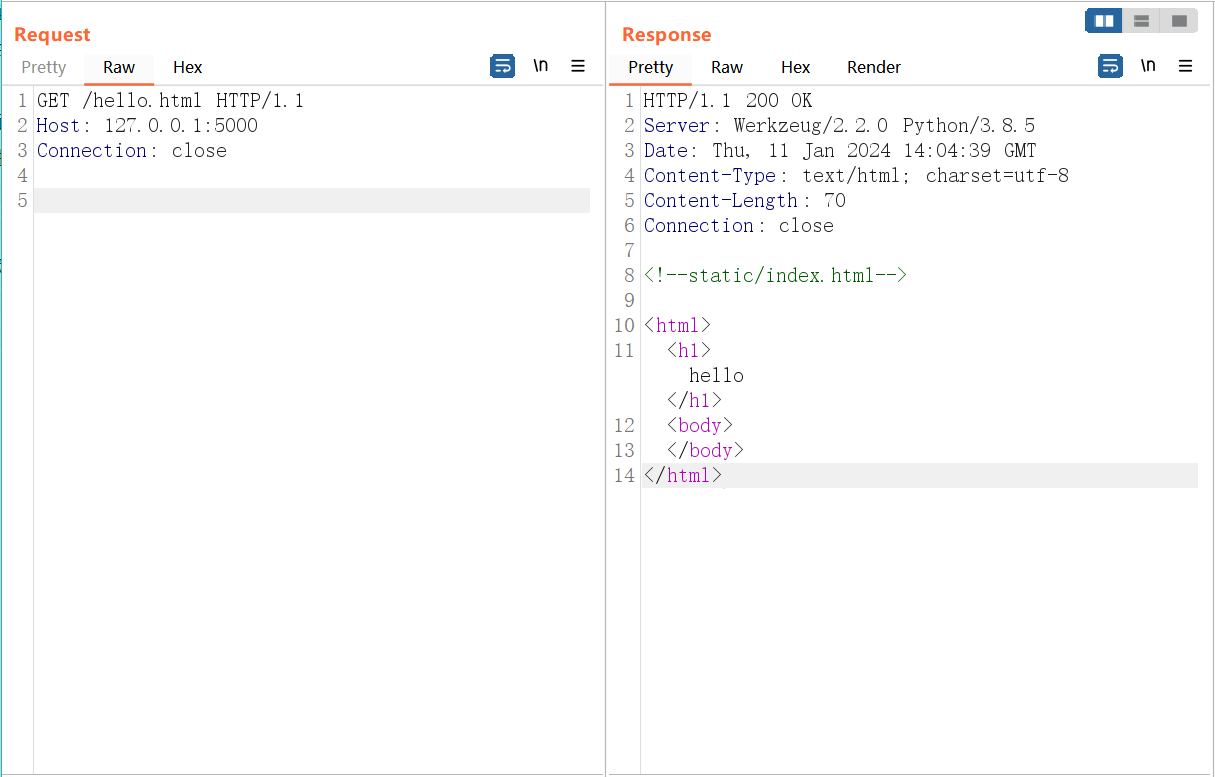The image size is (1215, 777).
Task: Open the Request Hex tab
Action: [x=187, y=67]
